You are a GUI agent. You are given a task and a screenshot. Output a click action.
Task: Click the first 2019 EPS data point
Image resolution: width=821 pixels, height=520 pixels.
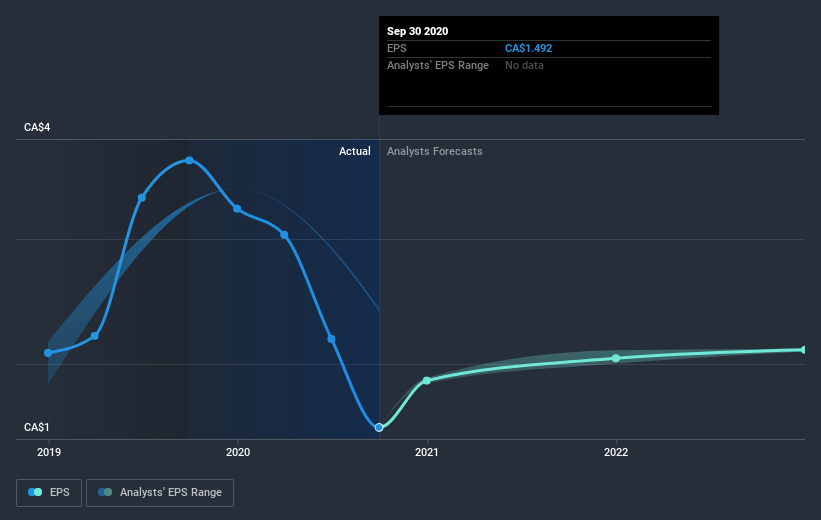pos(48,353)
